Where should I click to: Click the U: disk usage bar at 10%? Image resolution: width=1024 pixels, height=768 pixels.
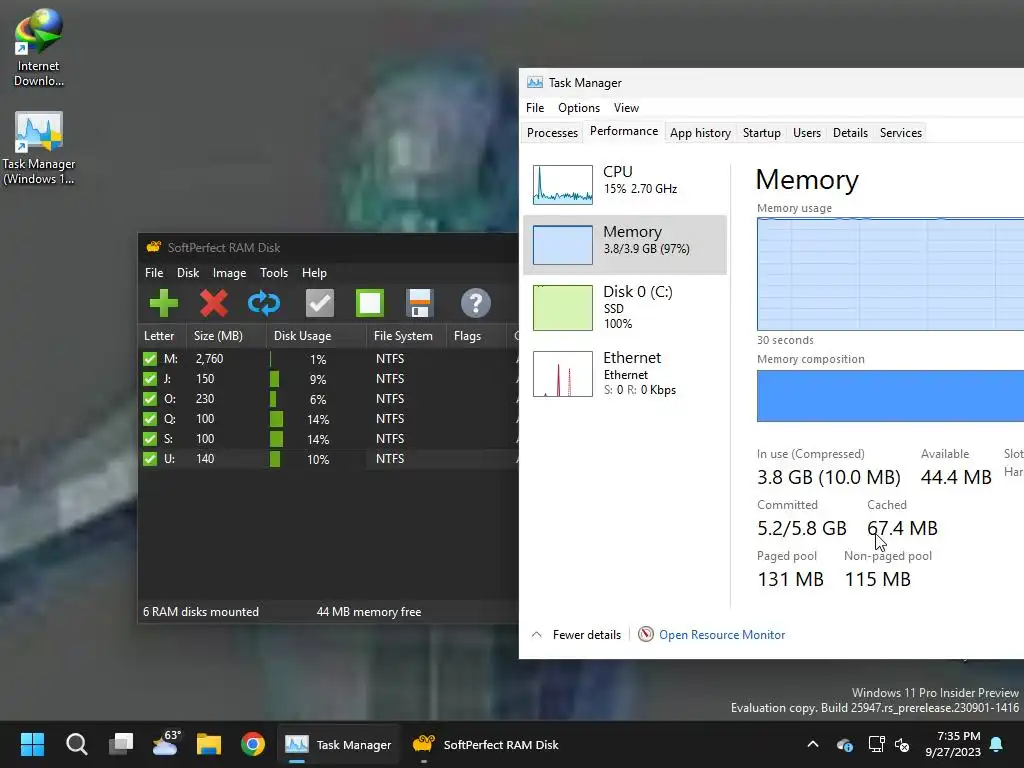coord(275,459)
